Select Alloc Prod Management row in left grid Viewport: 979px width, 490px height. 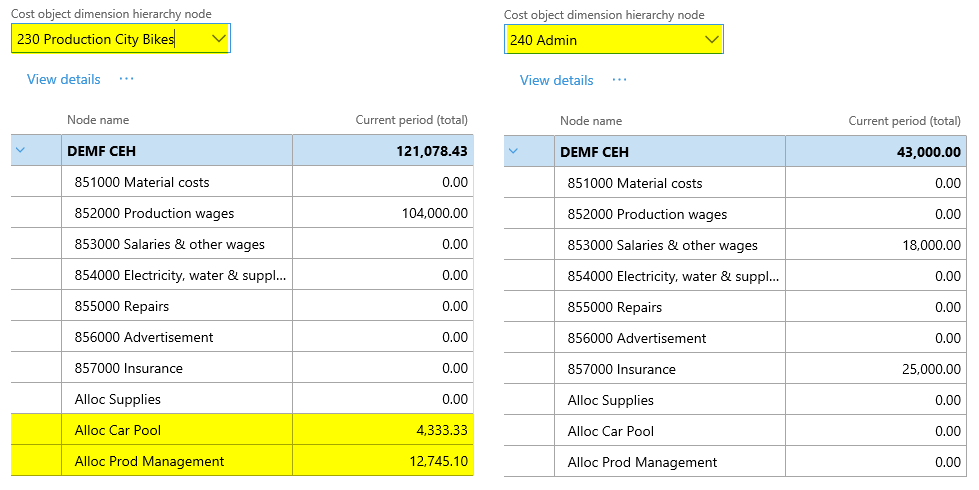coord(149,461)
